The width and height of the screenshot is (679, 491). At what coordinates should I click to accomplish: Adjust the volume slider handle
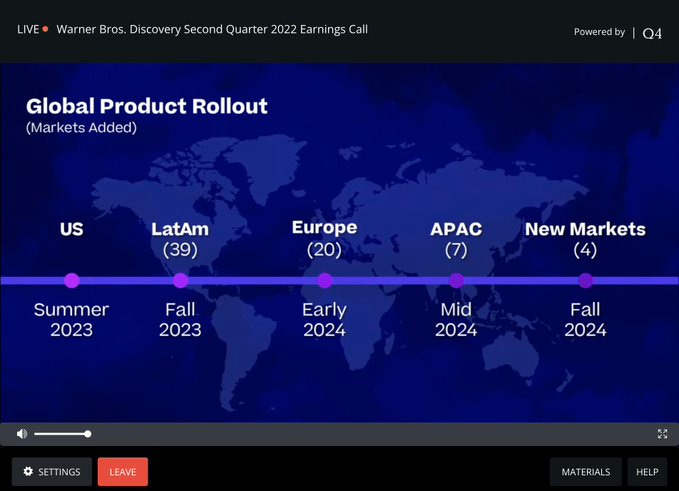tap(87, 434)
